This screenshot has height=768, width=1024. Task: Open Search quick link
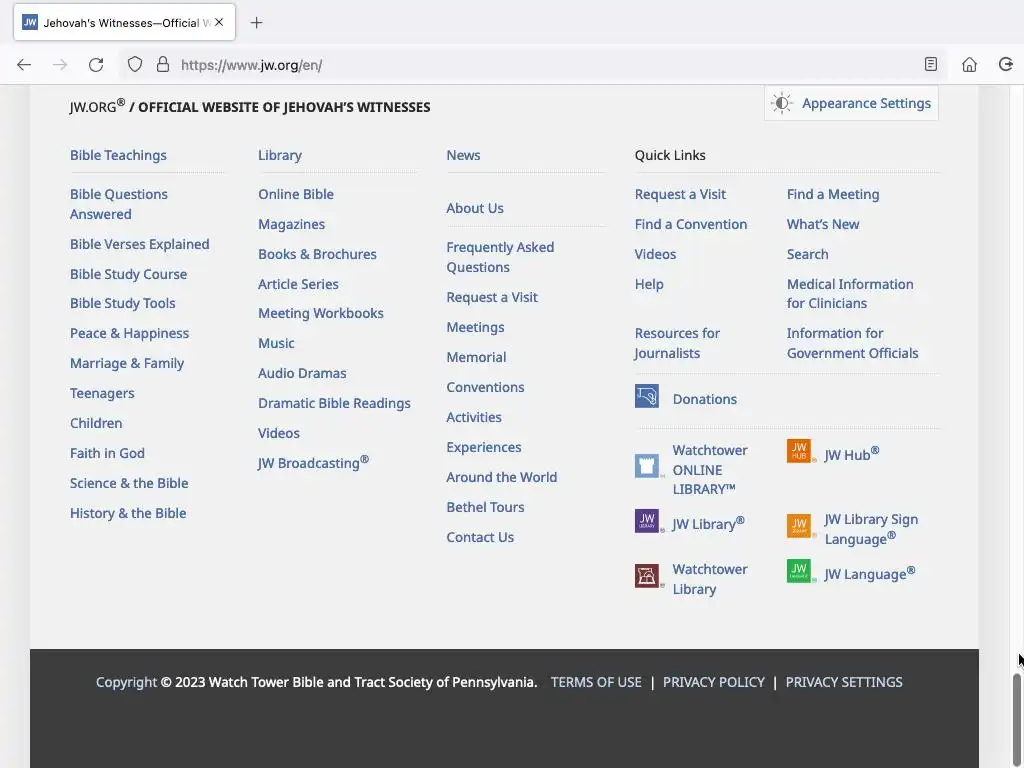(x=807, y=255)
